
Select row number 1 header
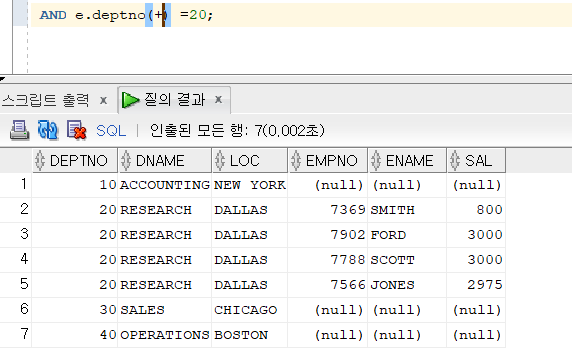(x=16, y=184)
